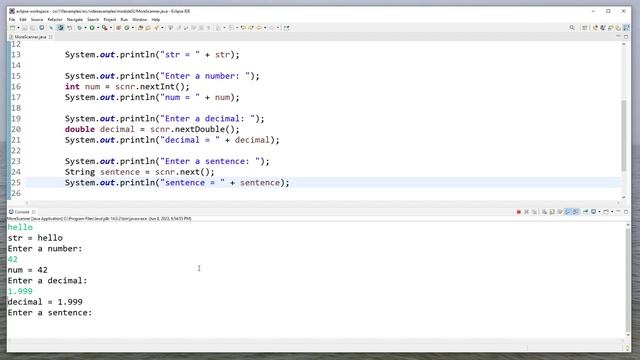Maximize the editor area
640x360 pixels.
pyautogui.click(x=626, y=37)
